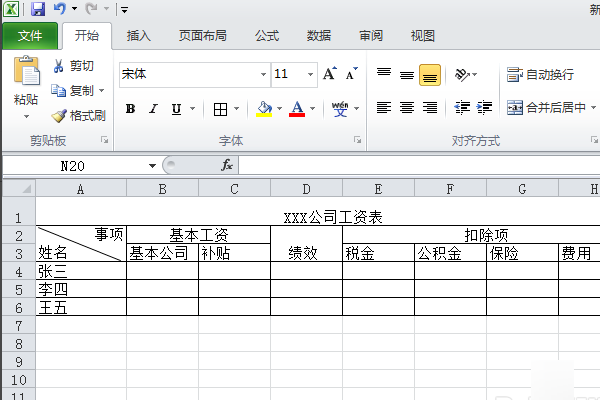600x400 pixels.
Task: Click the Cut (剪切) scissors icon
Action: click(x=58, y=66)
